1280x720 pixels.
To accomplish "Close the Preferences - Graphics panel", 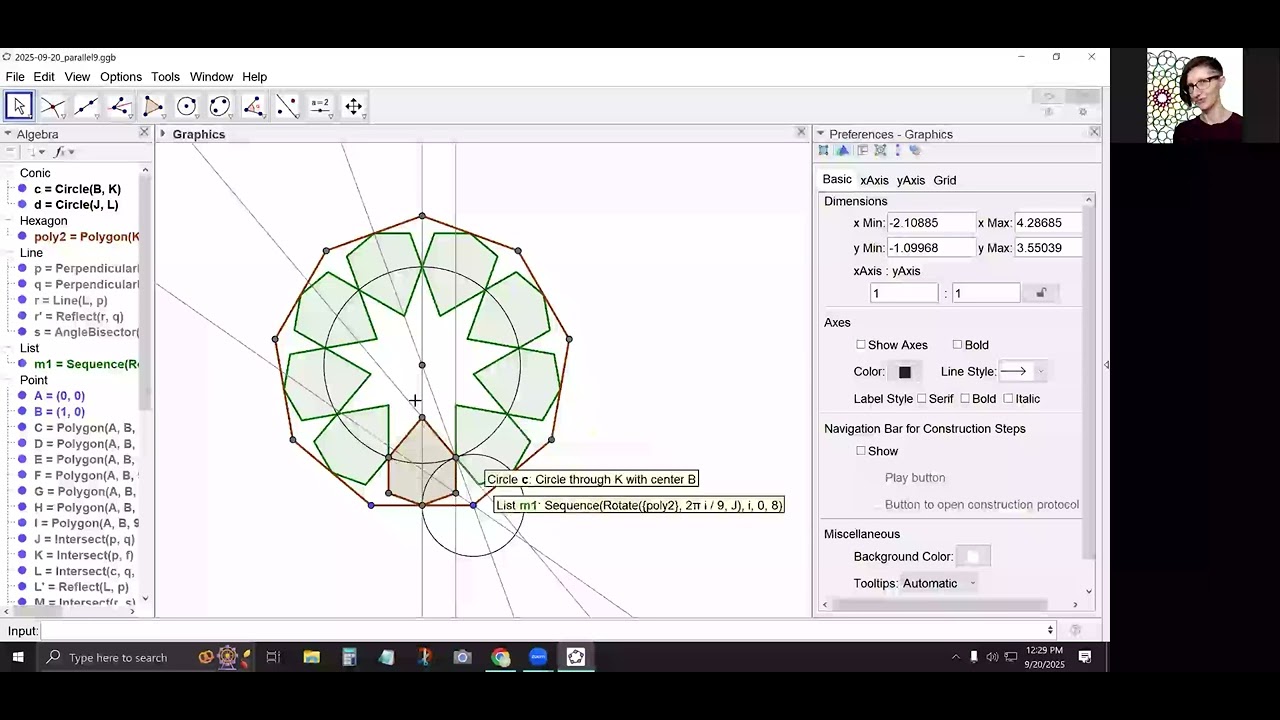I will (x=1094, y=133).
